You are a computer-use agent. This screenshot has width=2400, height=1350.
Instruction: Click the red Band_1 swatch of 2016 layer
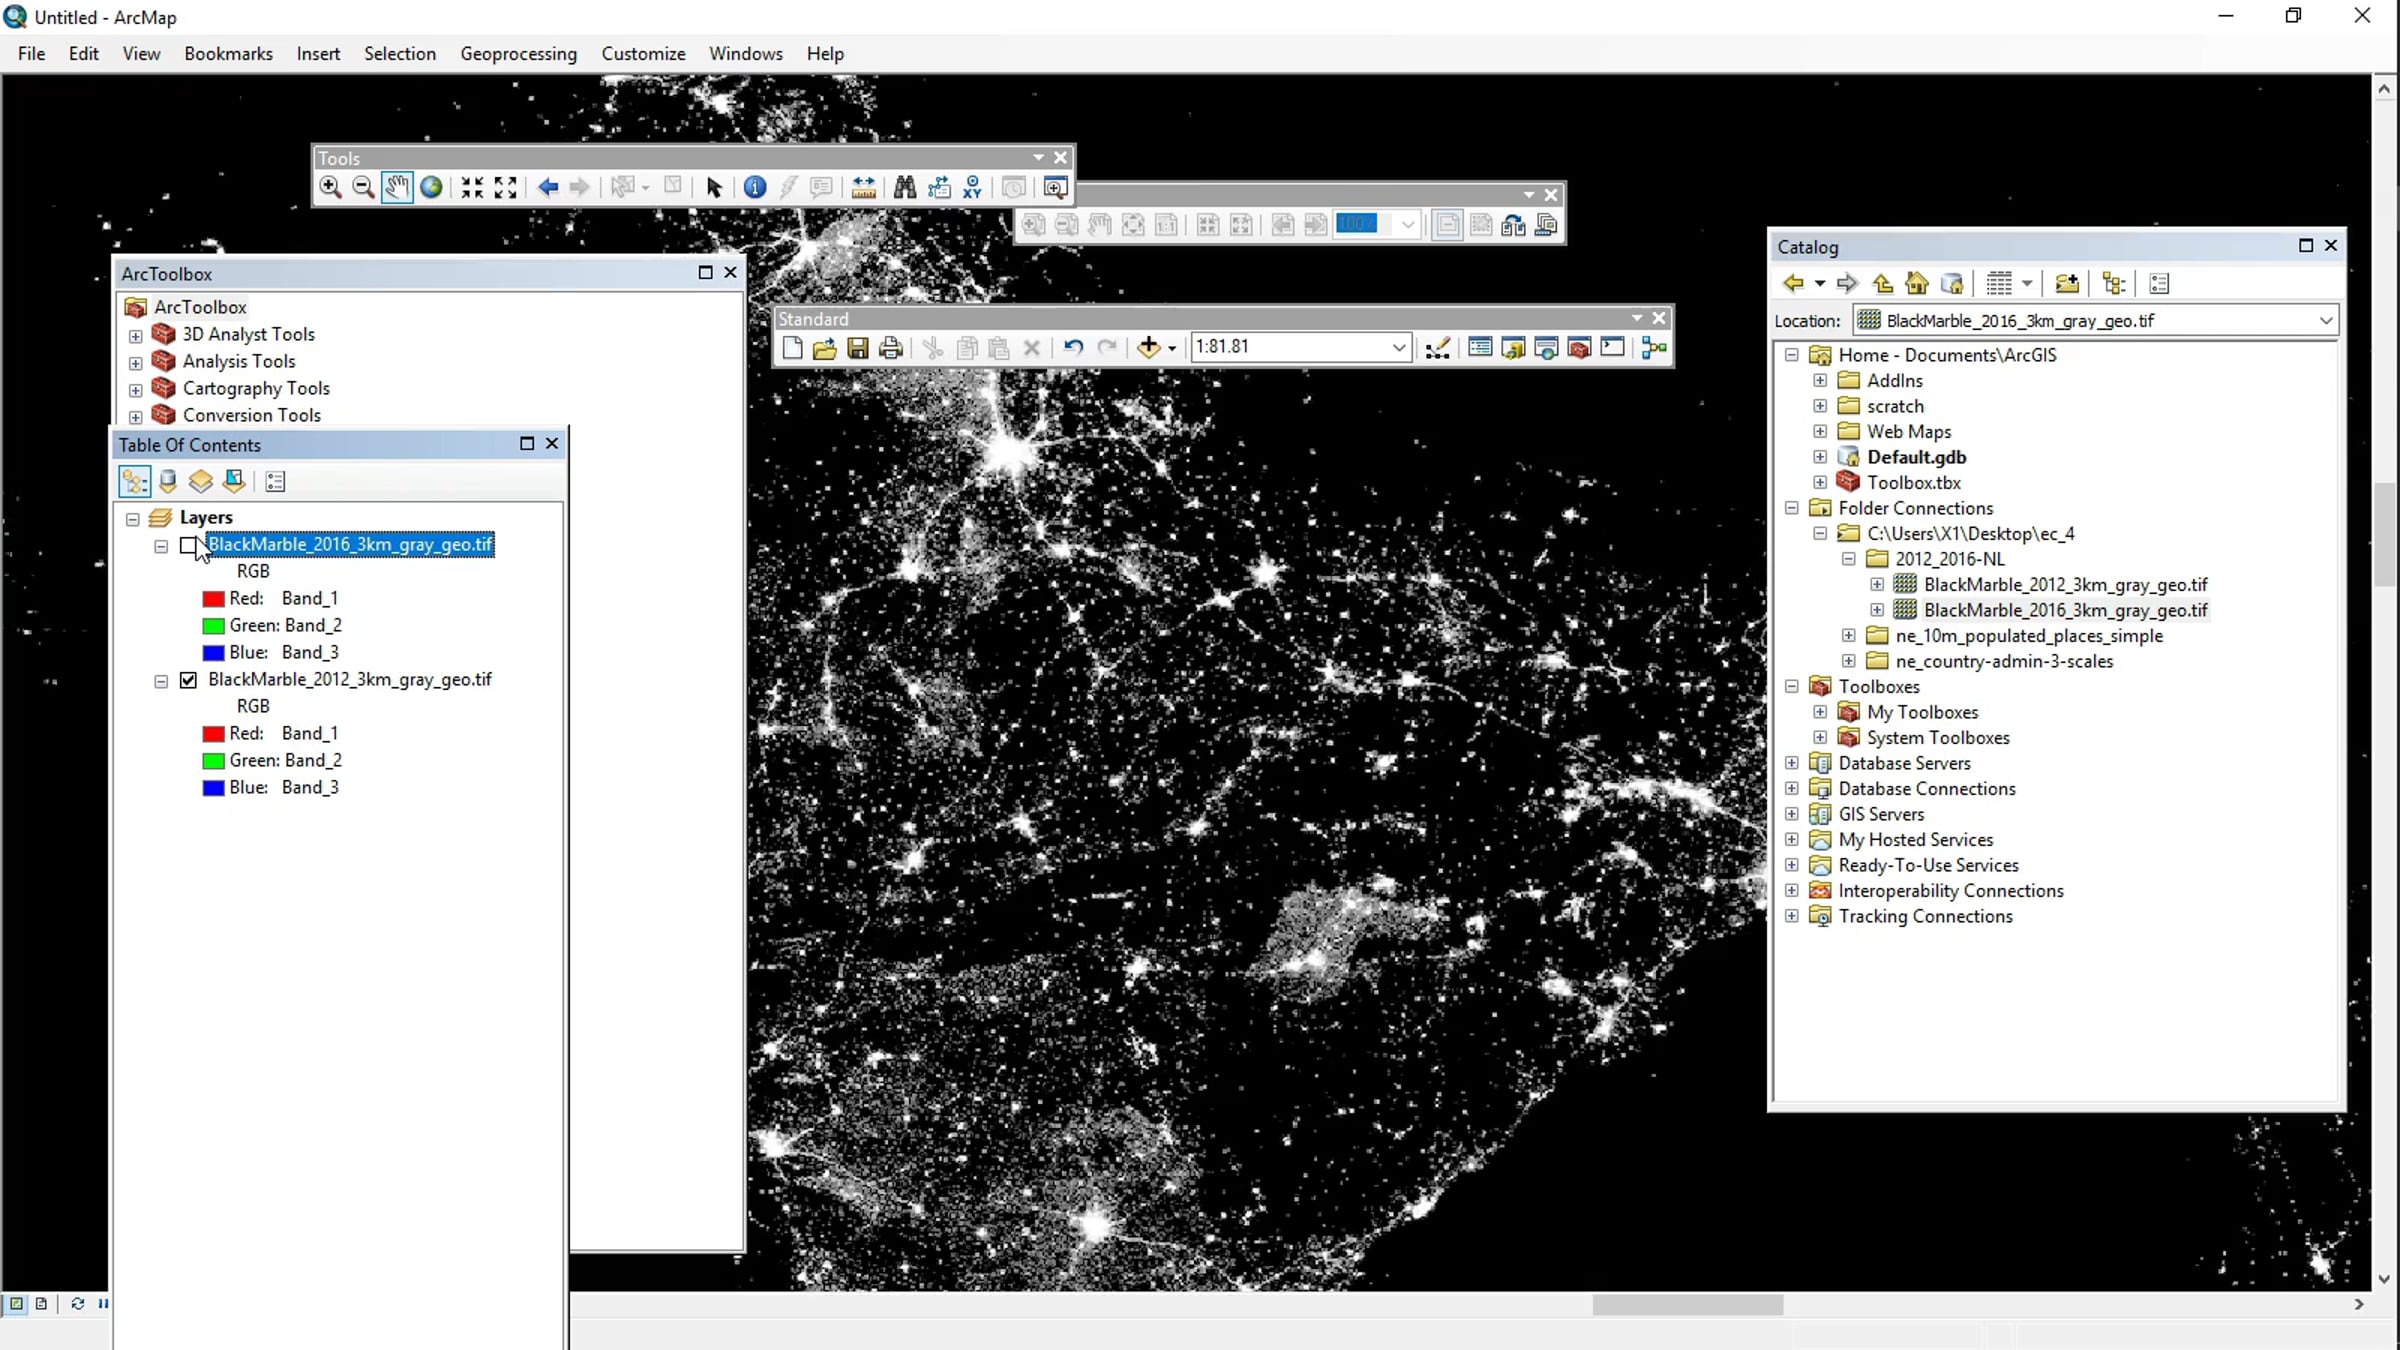(x=213, y=598)
